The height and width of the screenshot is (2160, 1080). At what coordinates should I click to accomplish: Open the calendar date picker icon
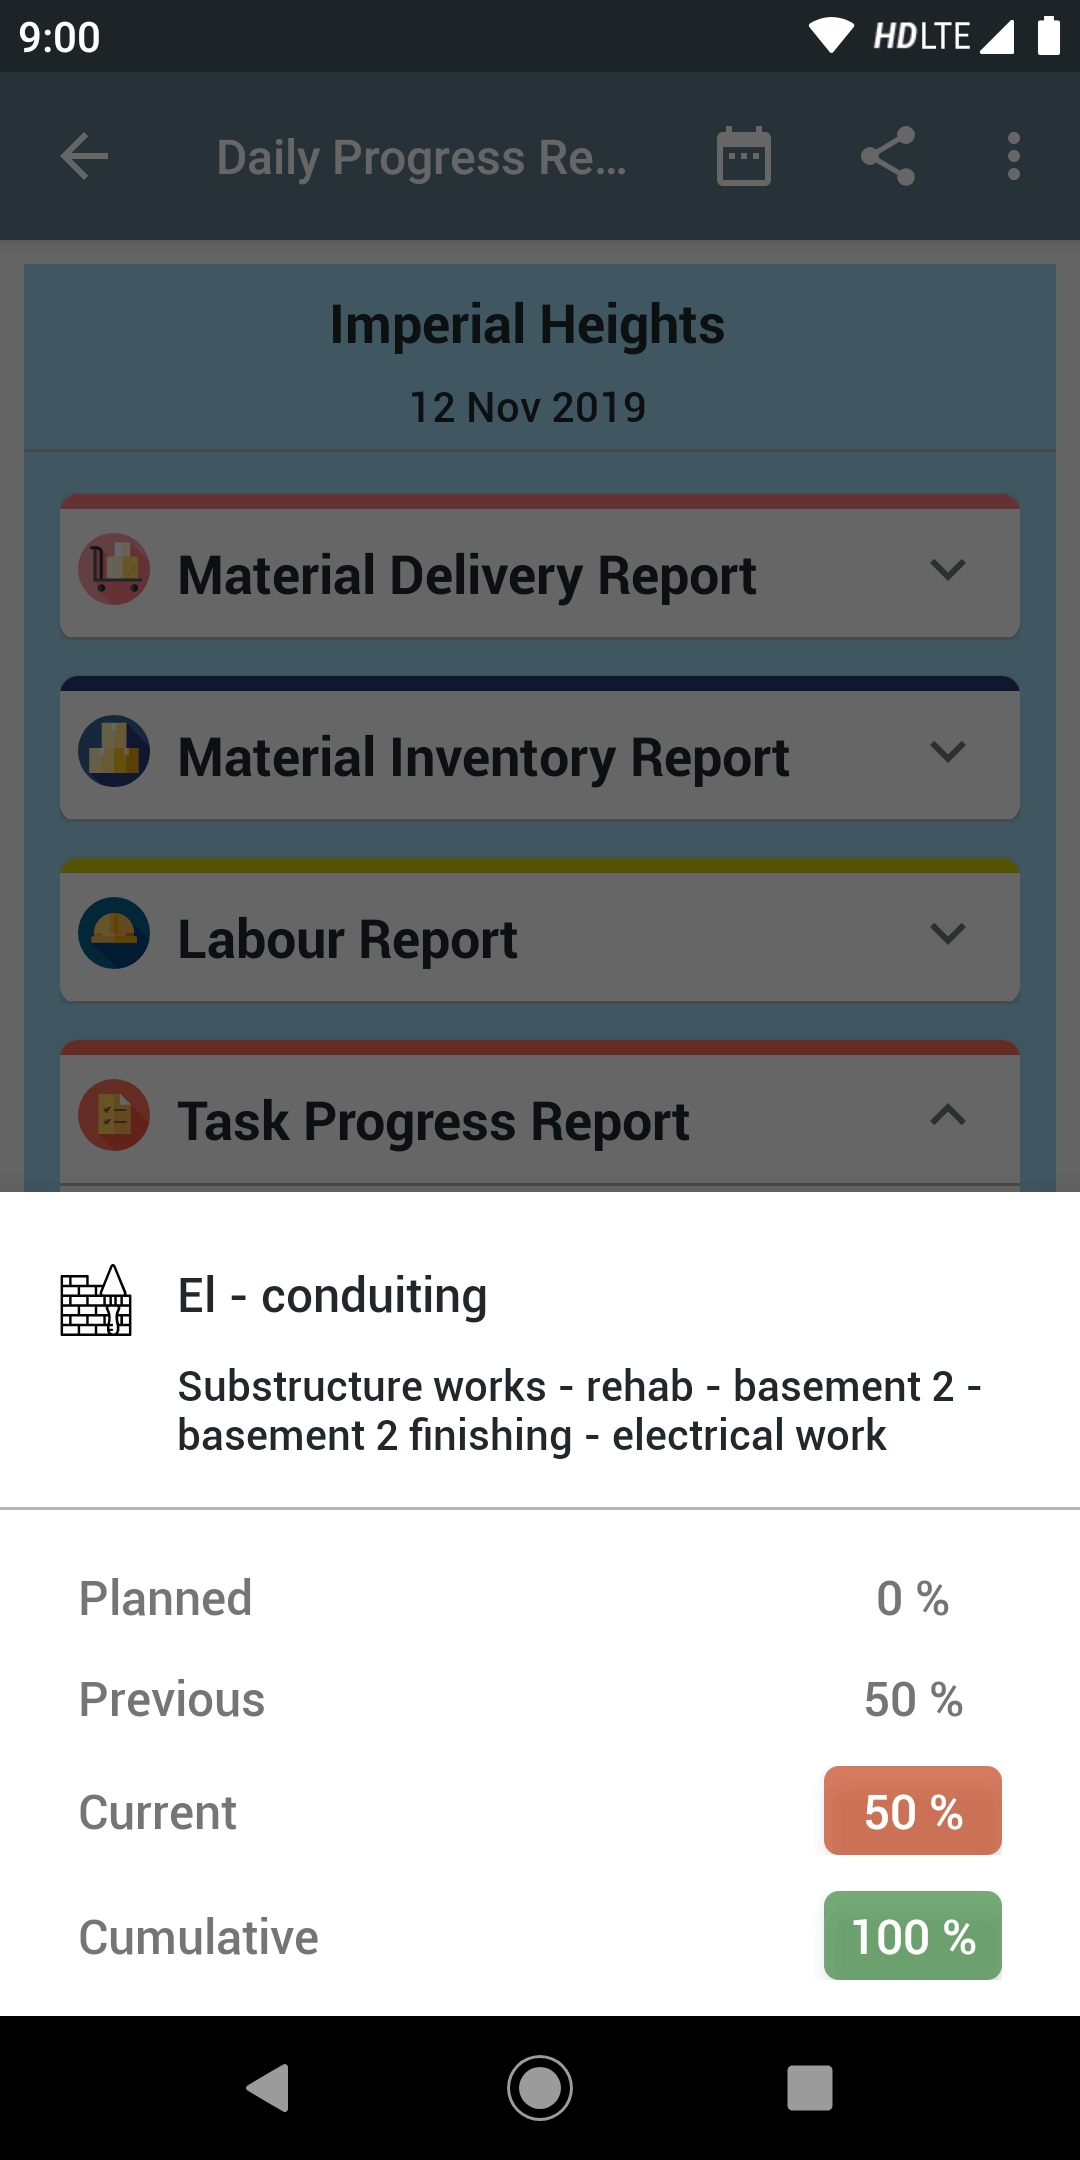point(744,157)
